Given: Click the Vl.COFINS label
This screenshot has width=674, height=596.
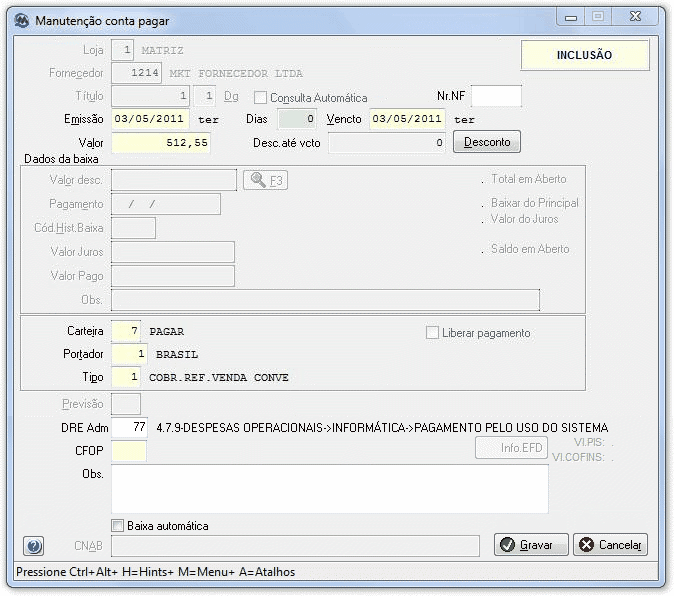Looking at the screenshot, I should coord(578,457).
